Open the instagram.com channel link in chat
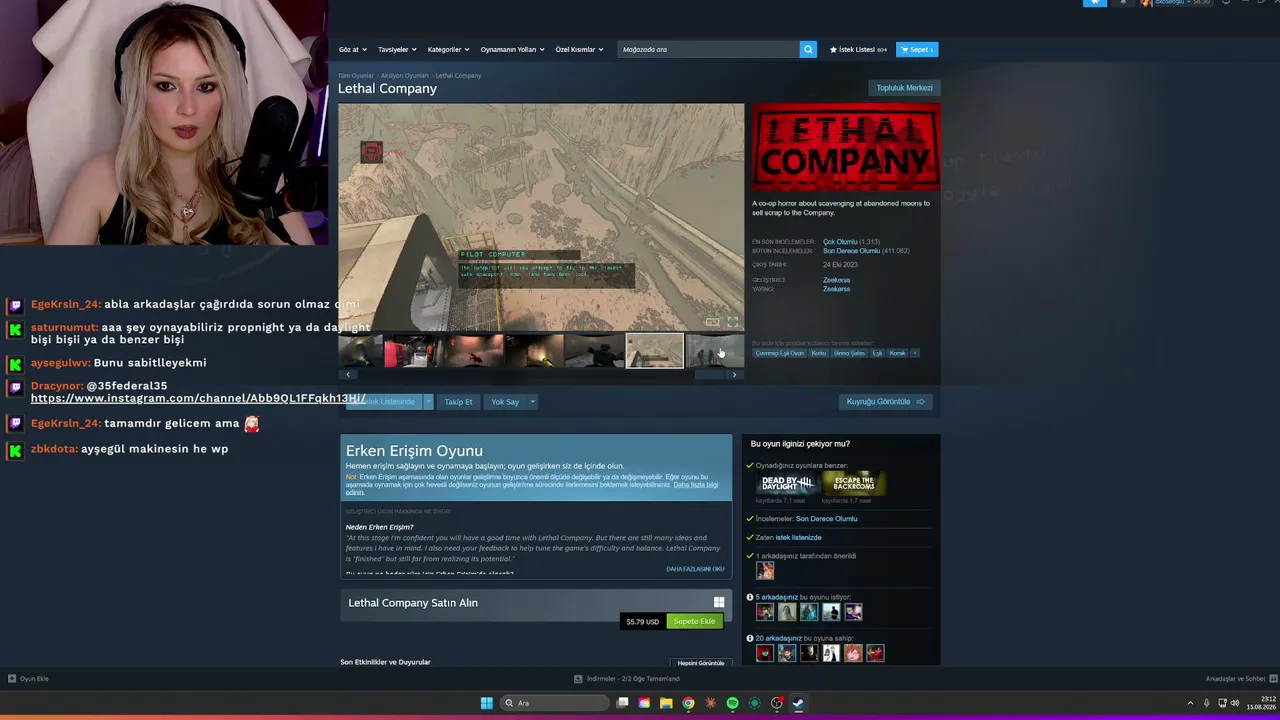1280x720 pixels. (x=198, y=398)
